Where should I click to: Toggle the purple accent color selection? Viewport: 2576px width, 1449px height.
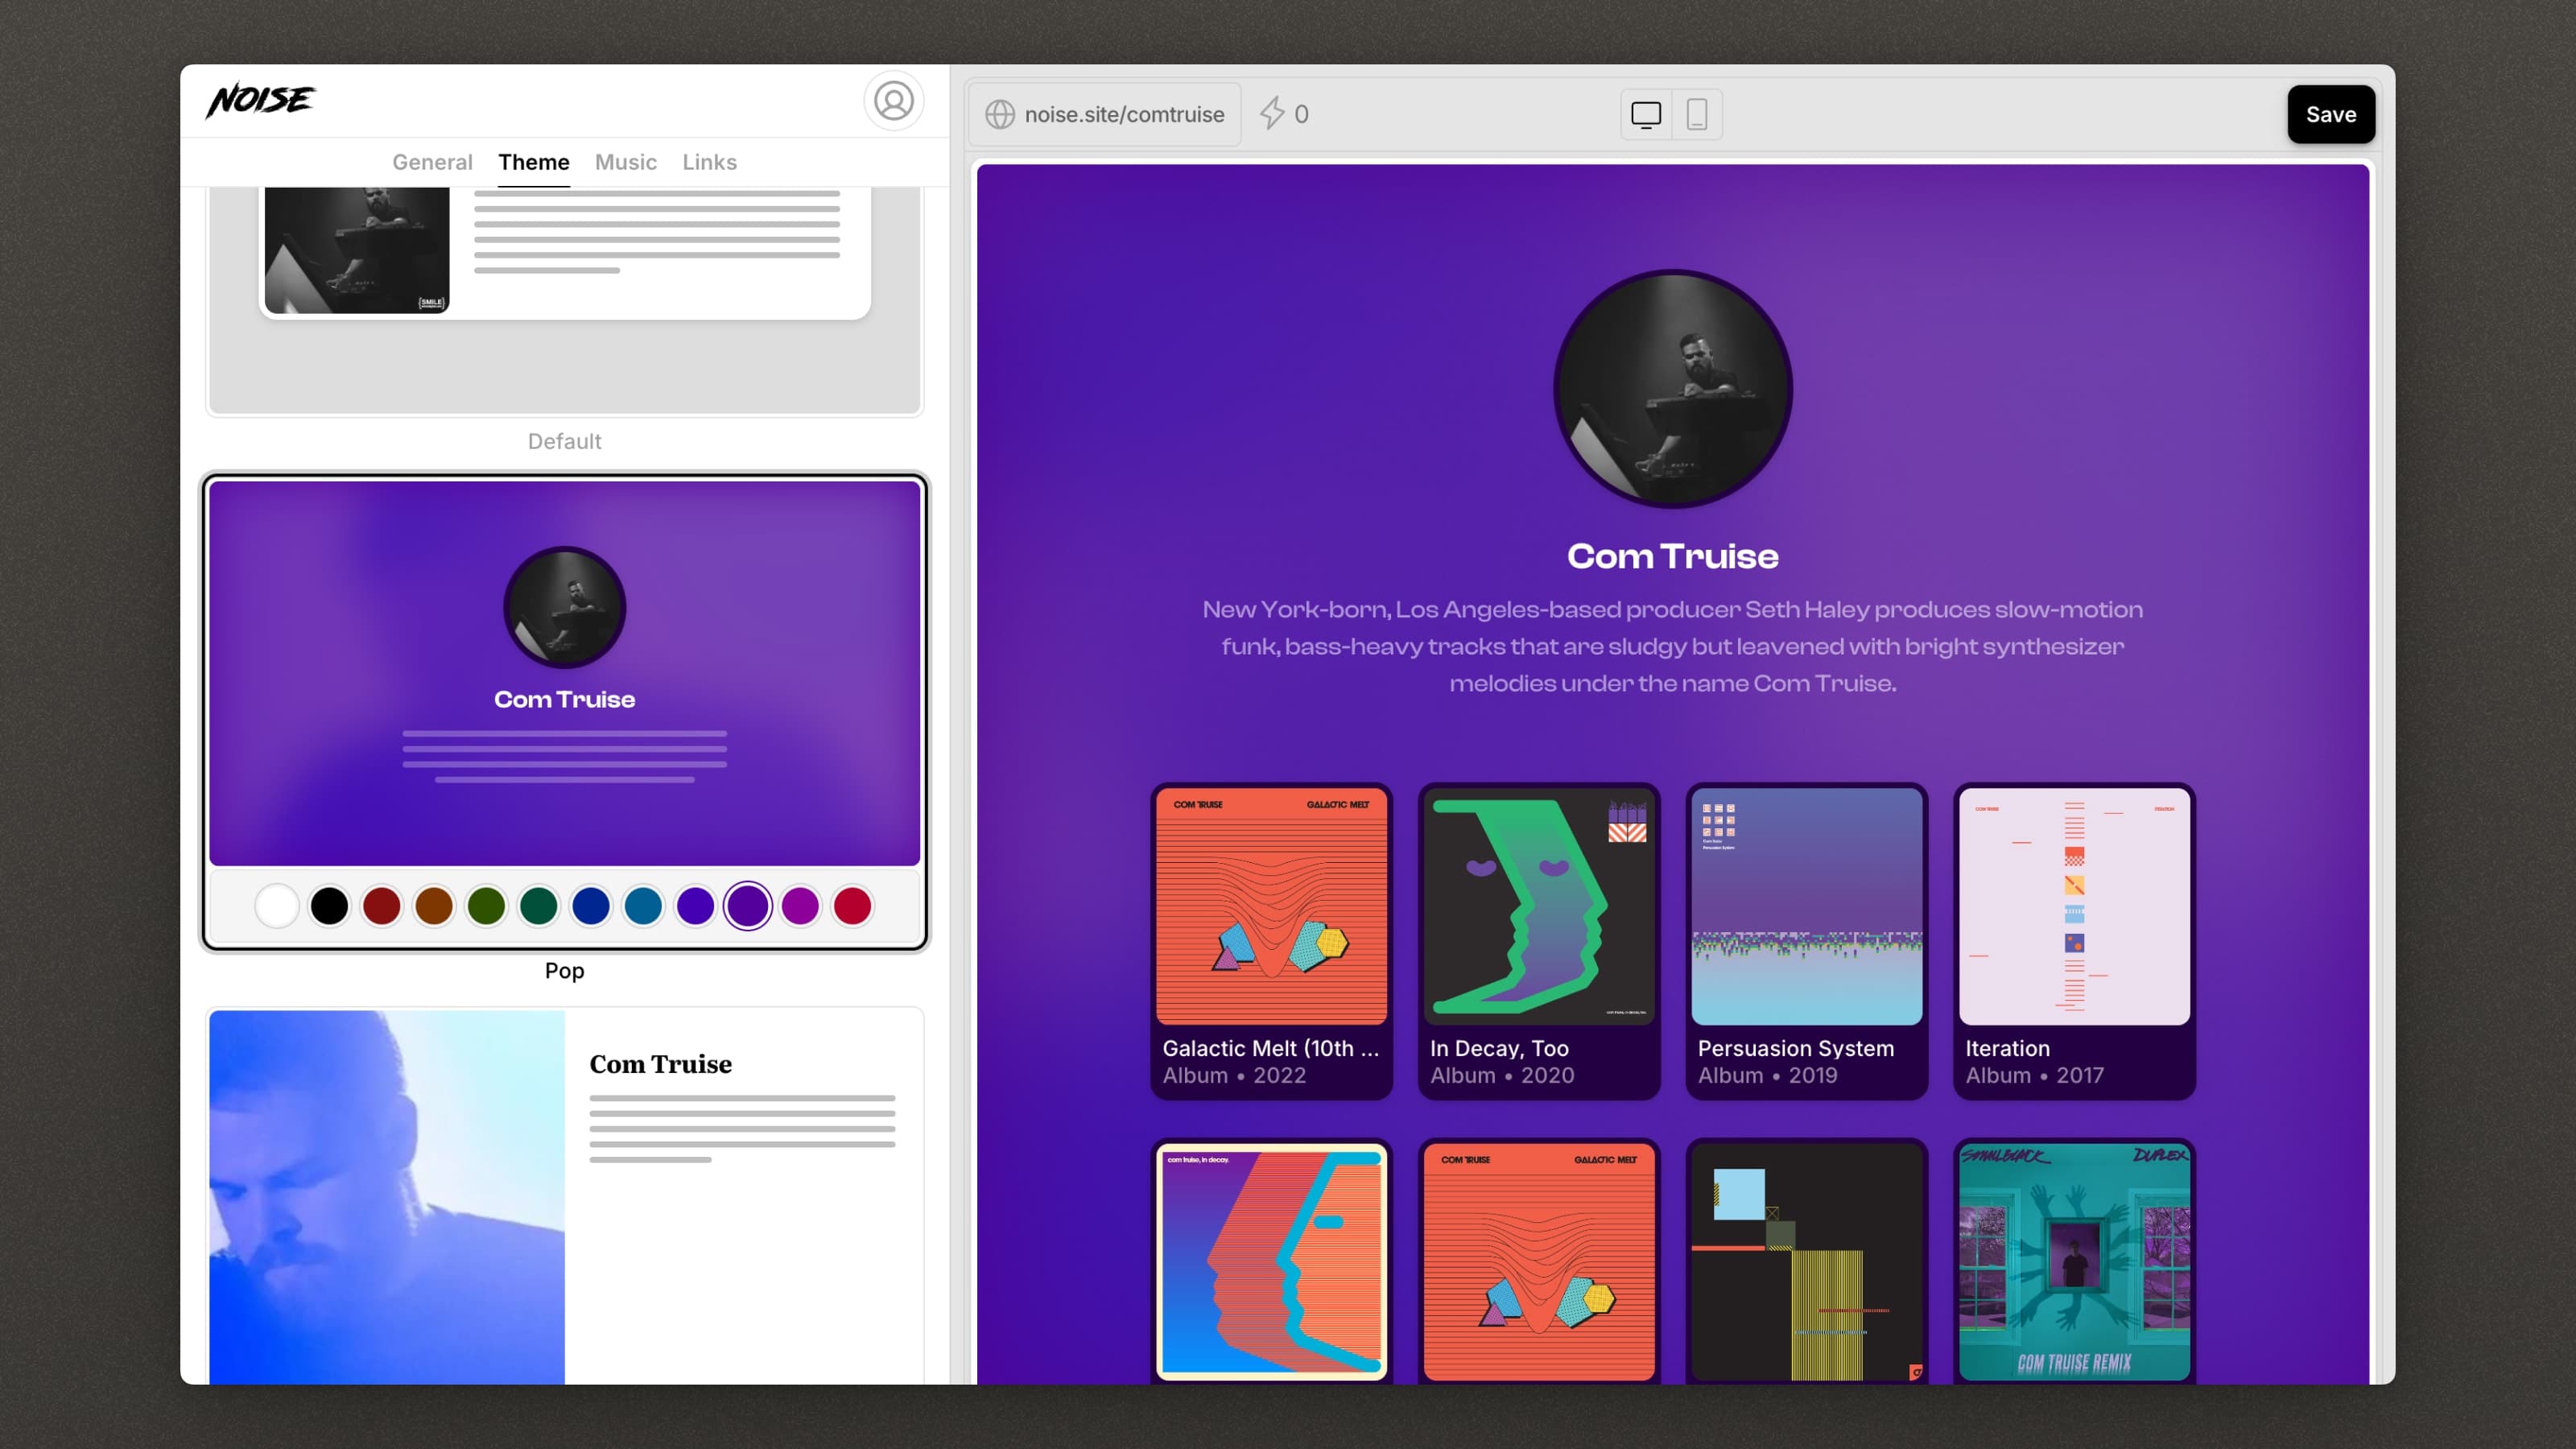(x=747, y=905)
